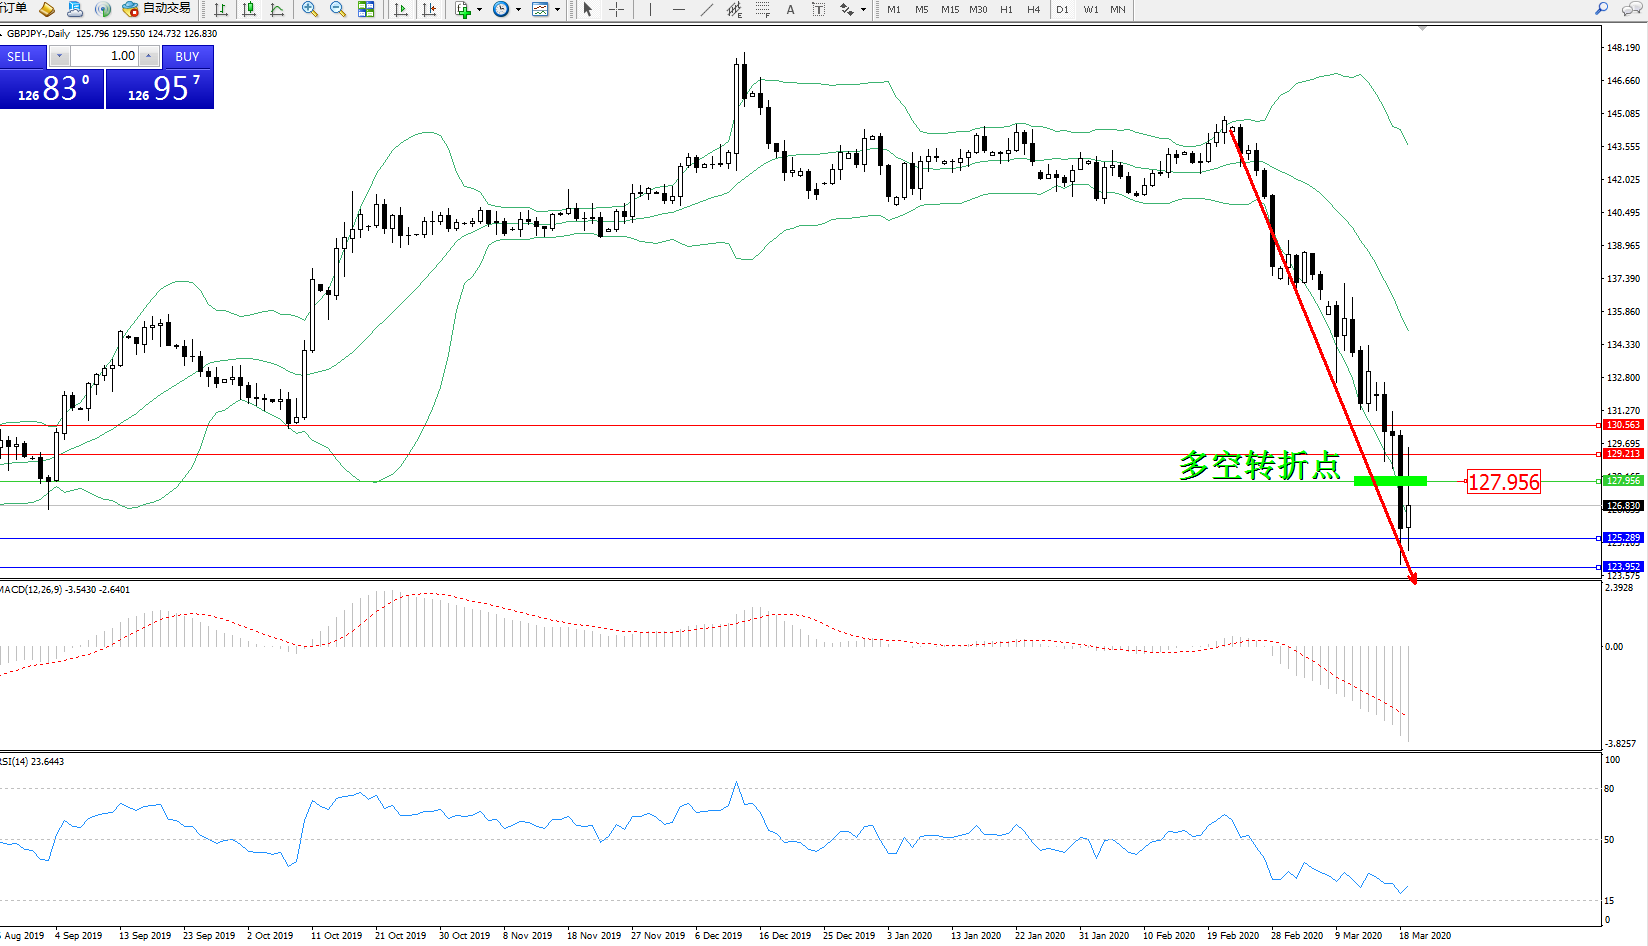
Task: Open the templates dropdown arrow
Action: pyautogui.click(x=557, y=10)
